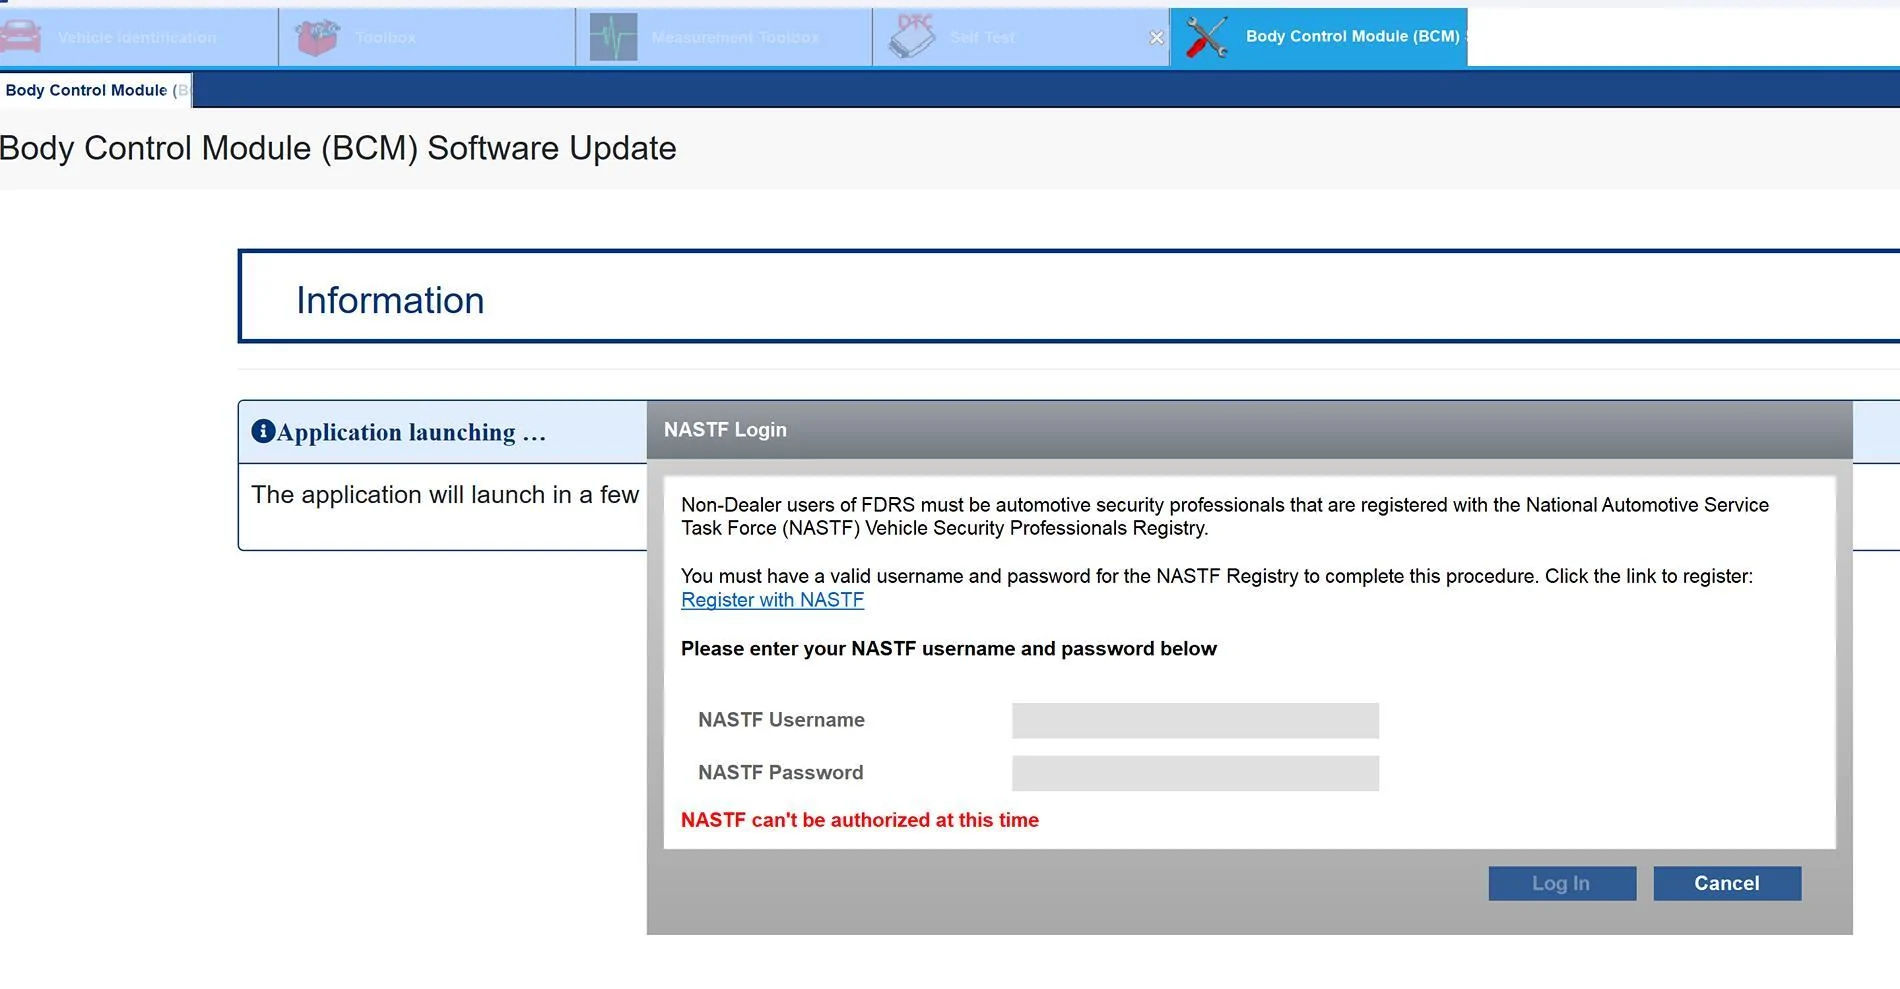Open the Vehicle Identification tab

[x=138, y=37]
